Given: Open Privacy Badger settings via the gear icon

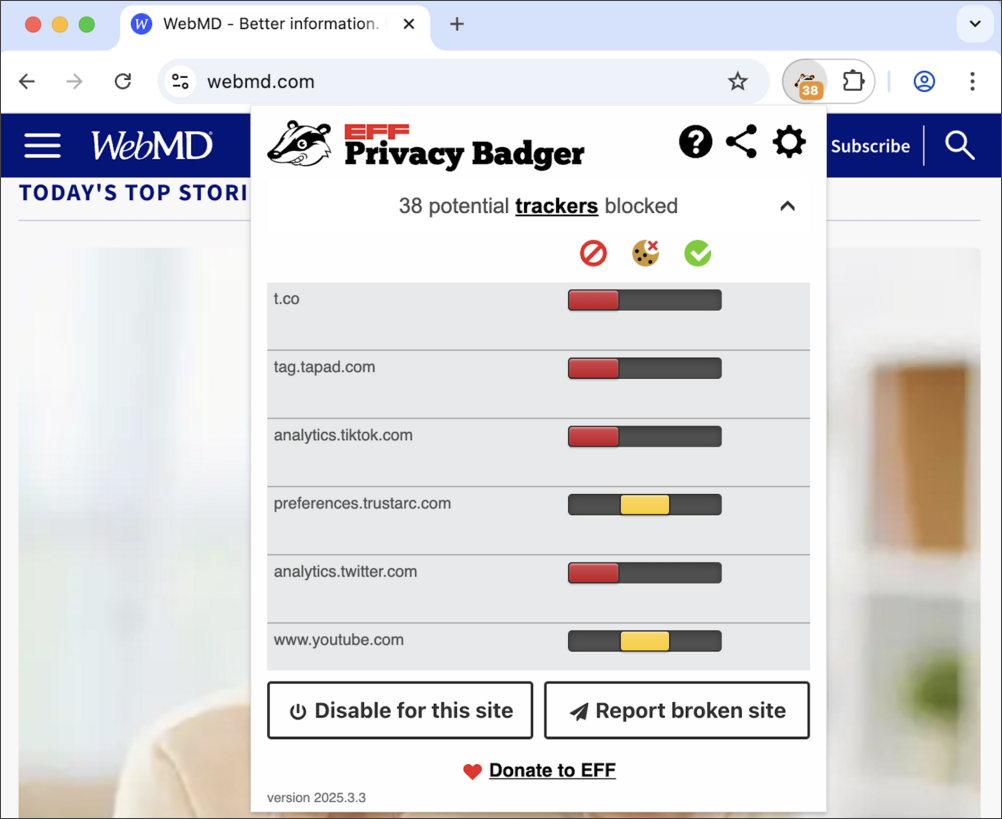Looking at the screenshot, I should [x=789, y=141].
